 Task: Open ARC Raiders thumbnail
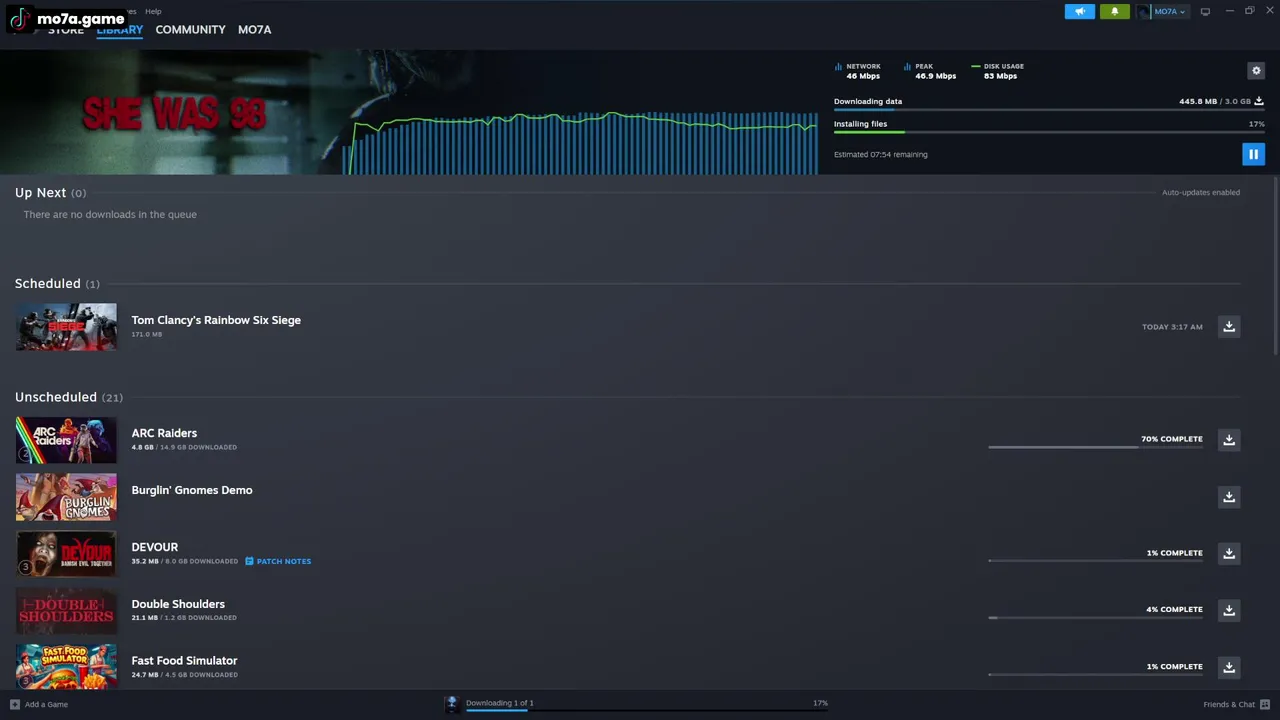pyautogui.click(x=66, y=440)
